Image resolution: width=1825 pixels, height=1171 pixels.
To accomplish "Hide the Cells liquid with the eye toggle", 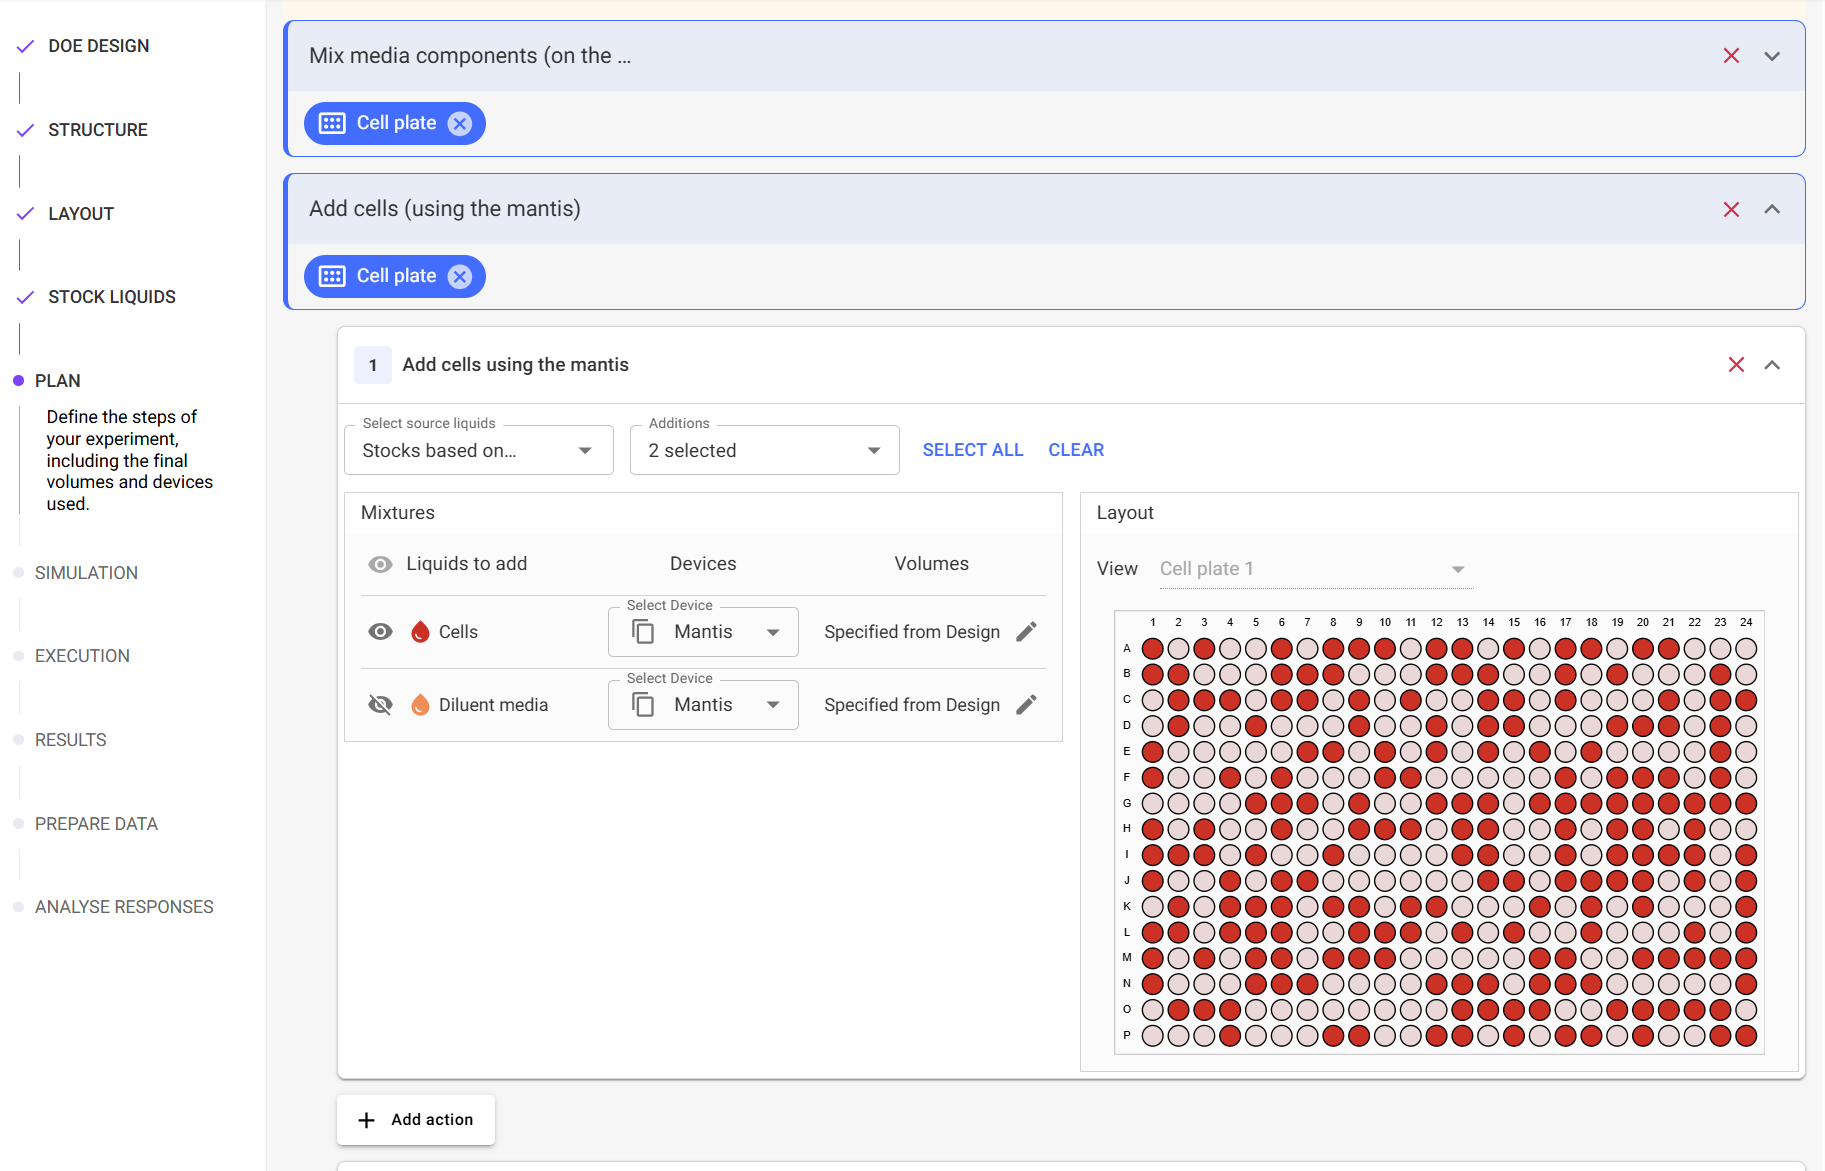I will (380, 631).
